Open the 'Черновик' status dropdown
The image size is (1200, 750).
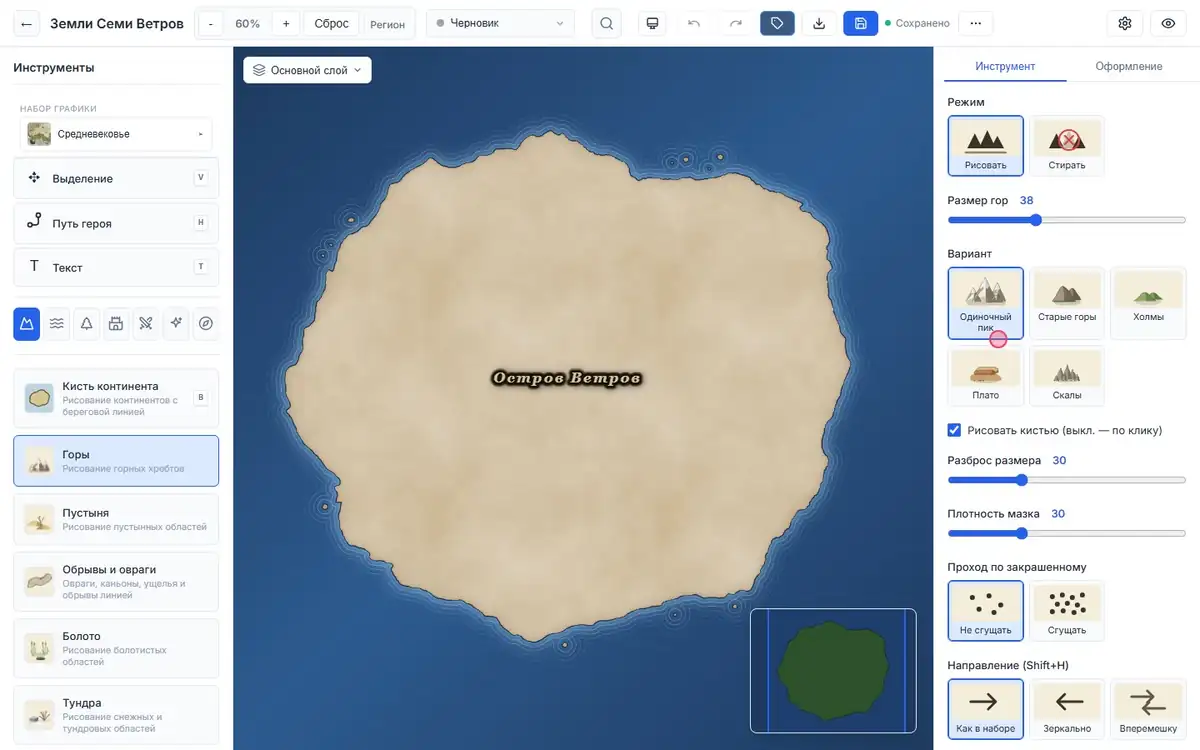pyautogui.click(x=501, y=23)
